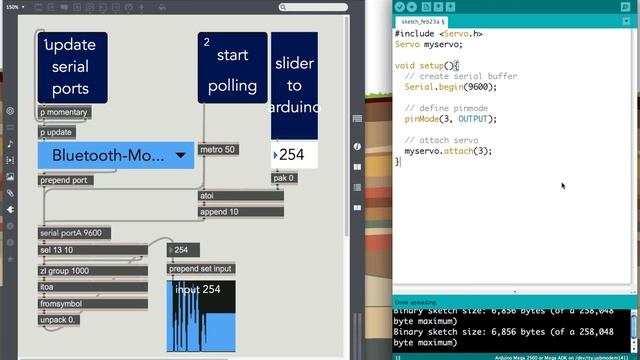Click the grid windows icon in Max right toolbar
Screen dimensions: 640x360
(x=357, y=167)
